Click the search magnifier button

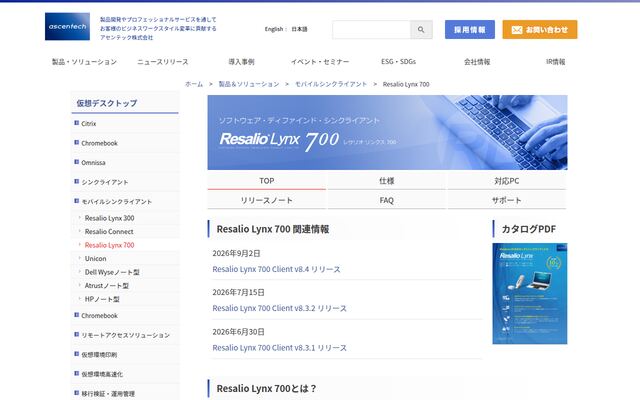421,29
